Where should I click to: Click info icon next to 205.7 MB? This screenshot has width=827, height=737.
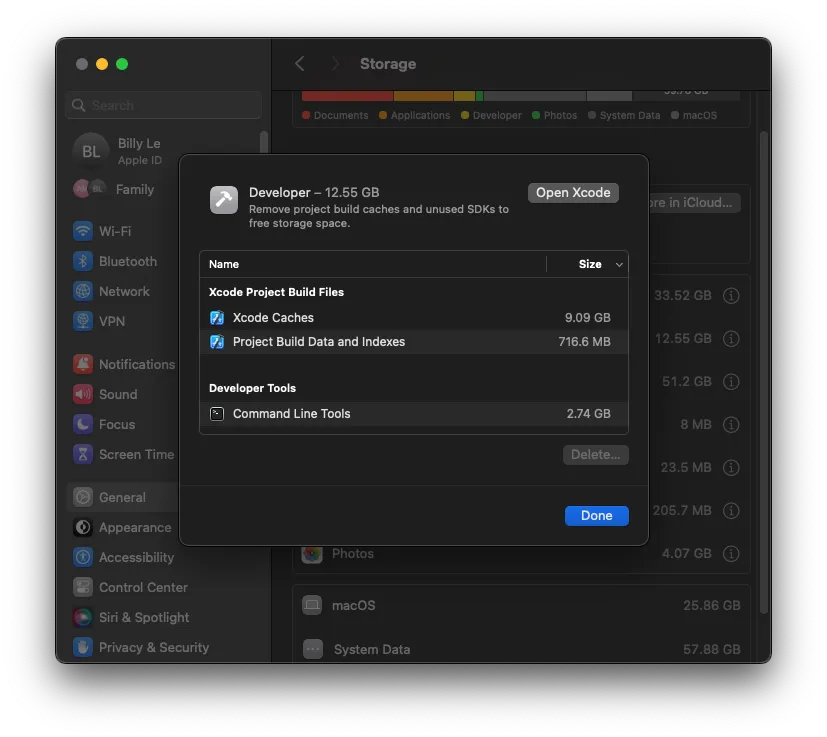pos(731,510)
